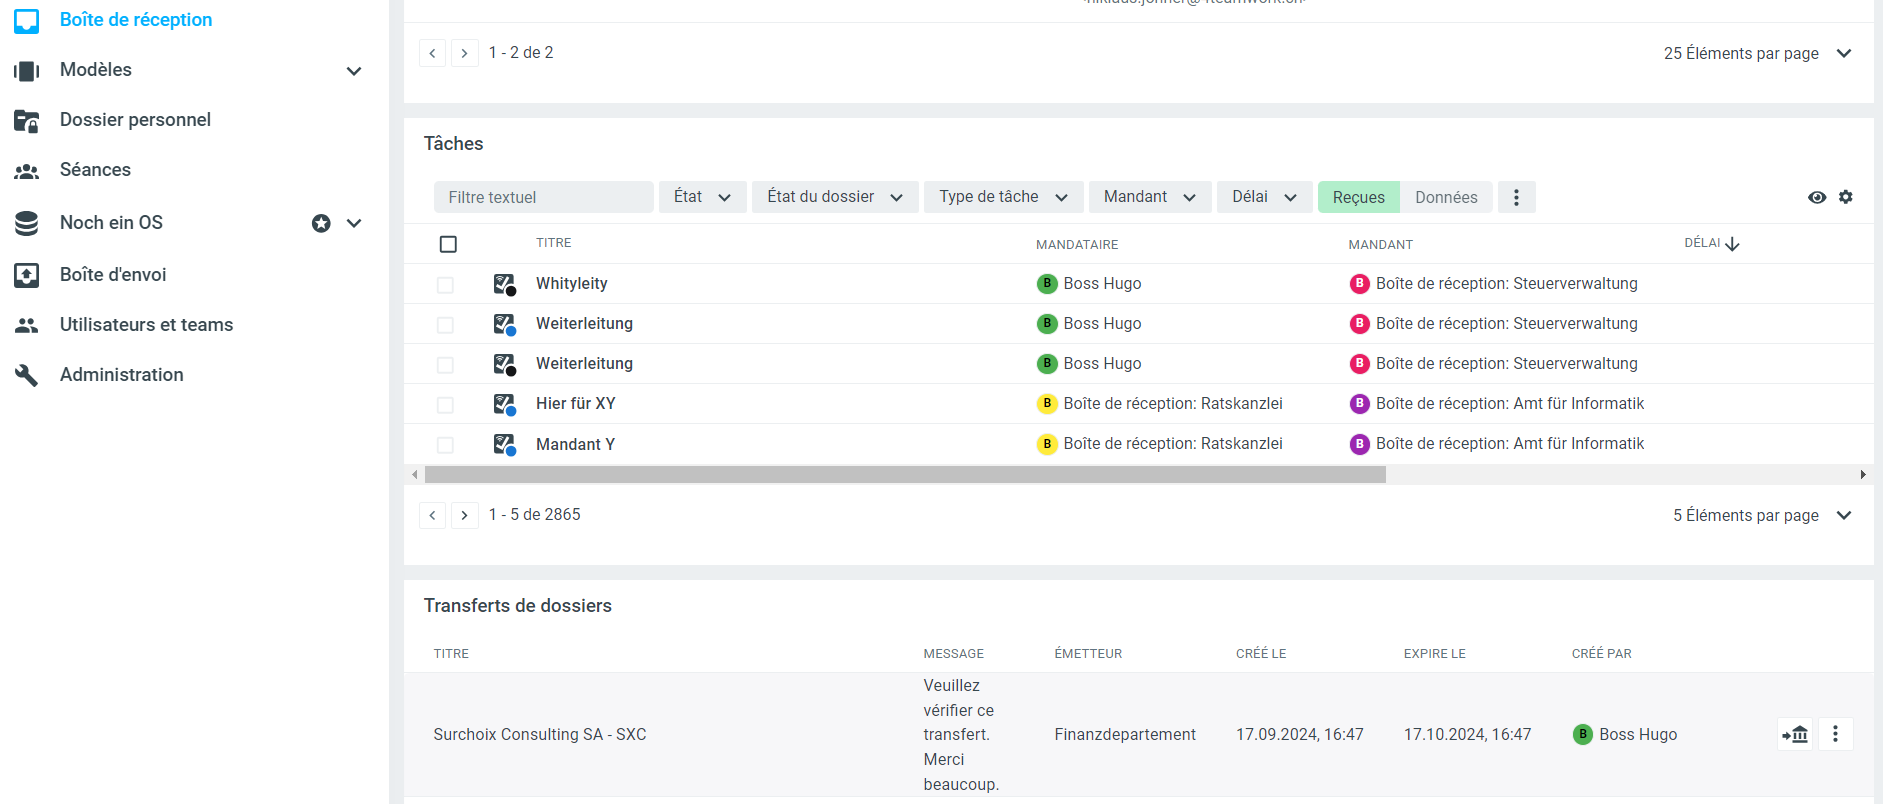Check the select-all checkbox in Tâches header
The image size is (1883, 804).
448,244
